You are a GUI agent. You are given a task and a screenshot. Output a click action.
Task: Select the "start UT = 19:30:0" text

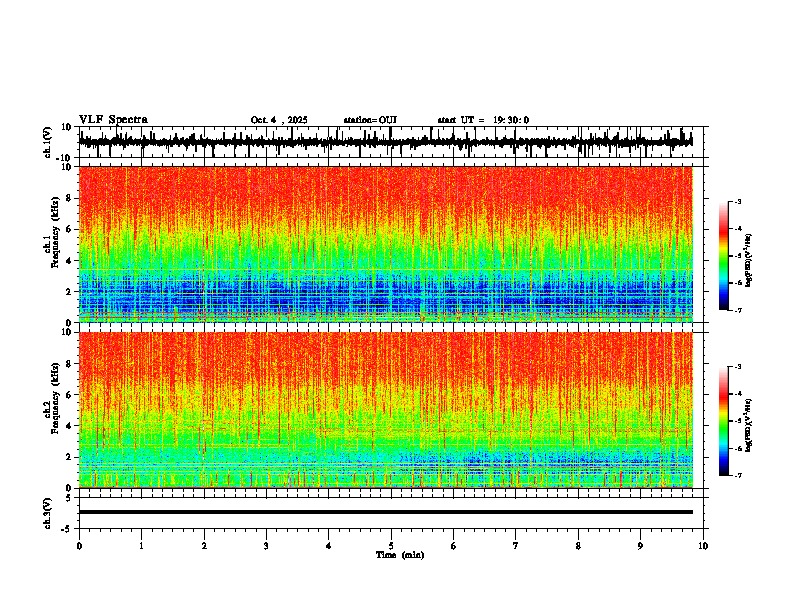tap(483, 120)
